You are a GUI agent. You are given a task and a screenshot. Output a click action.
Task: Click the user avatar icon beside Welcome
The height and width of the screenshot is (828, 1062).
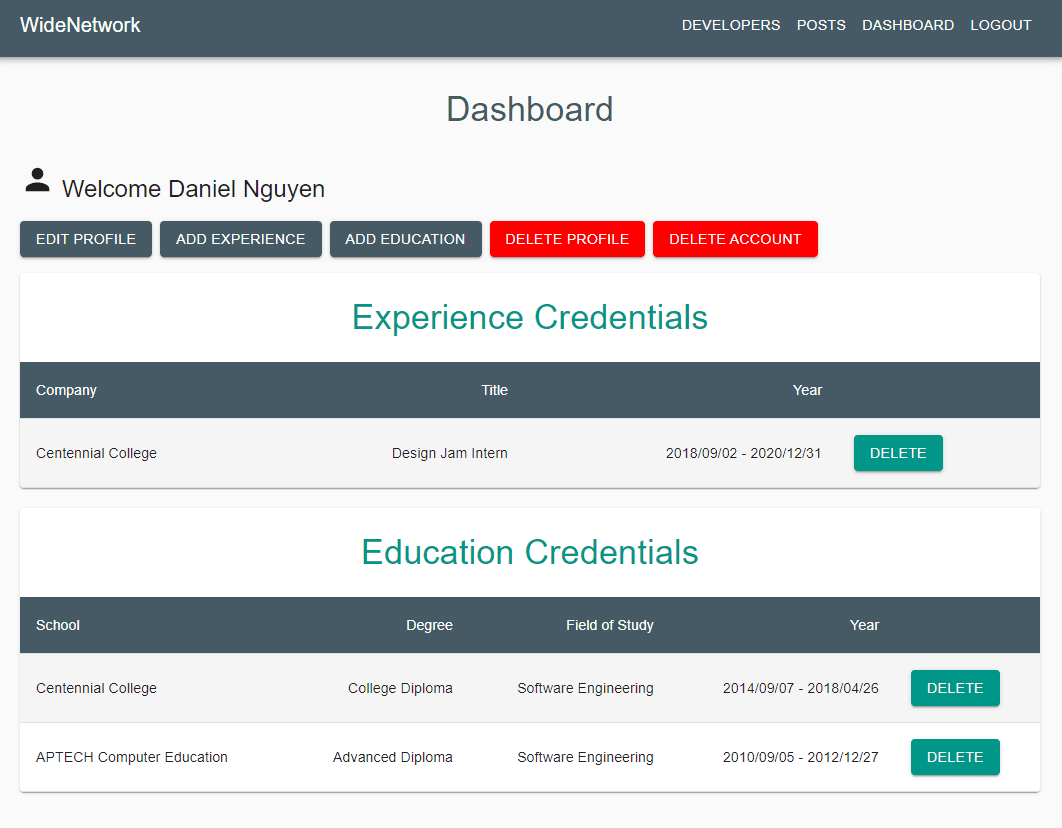[x=37, y=181]
